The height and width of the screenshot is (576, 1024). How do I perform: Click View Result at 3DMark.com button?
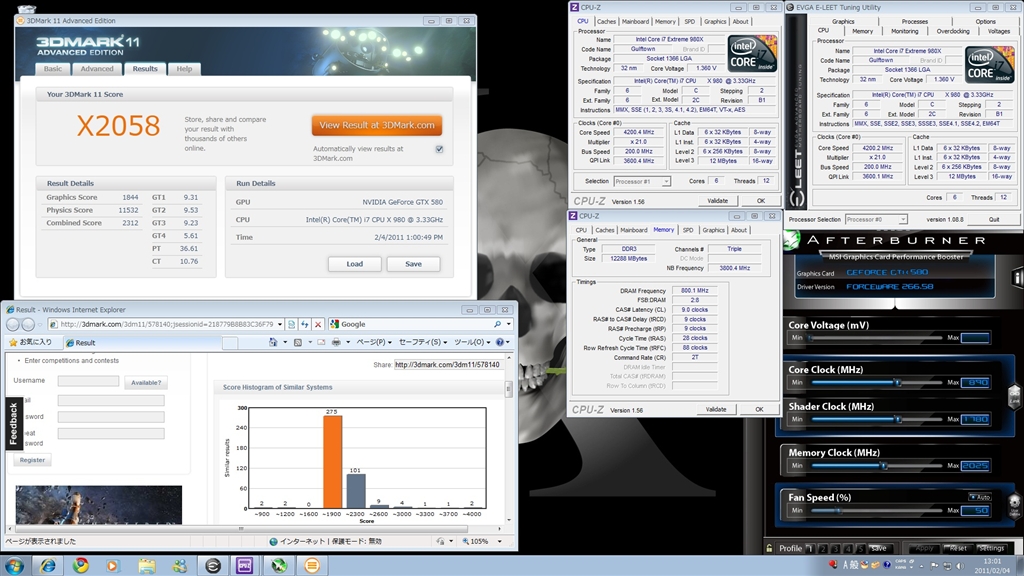click(376, 125)
